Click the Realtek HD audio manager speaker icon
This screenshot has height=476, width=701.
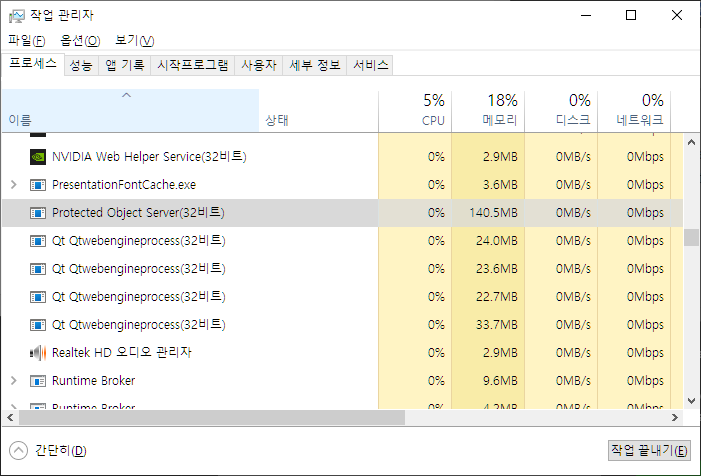pyautogui.click(x=38, y=353)
